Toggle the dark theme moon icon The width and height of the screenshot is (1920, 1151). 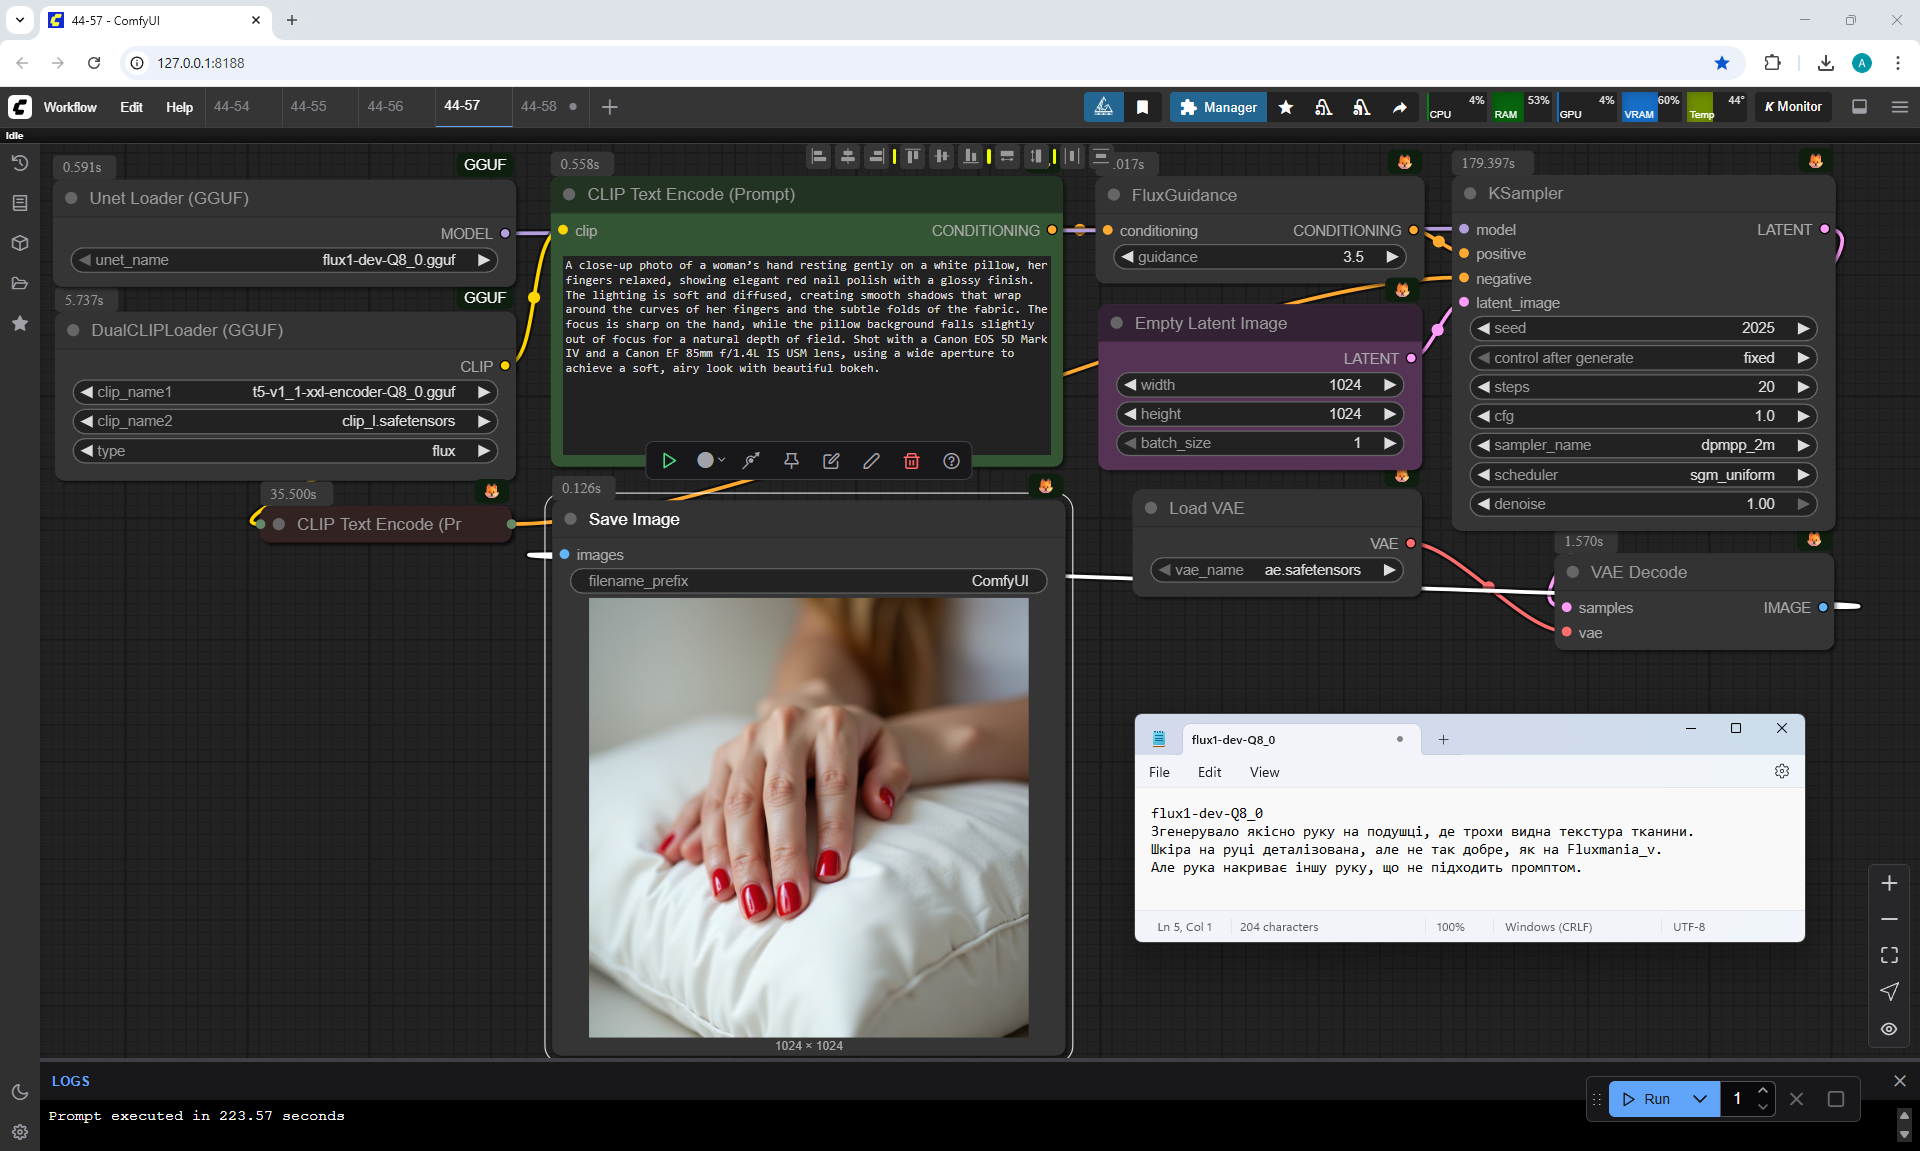[x=19, y=1092]
